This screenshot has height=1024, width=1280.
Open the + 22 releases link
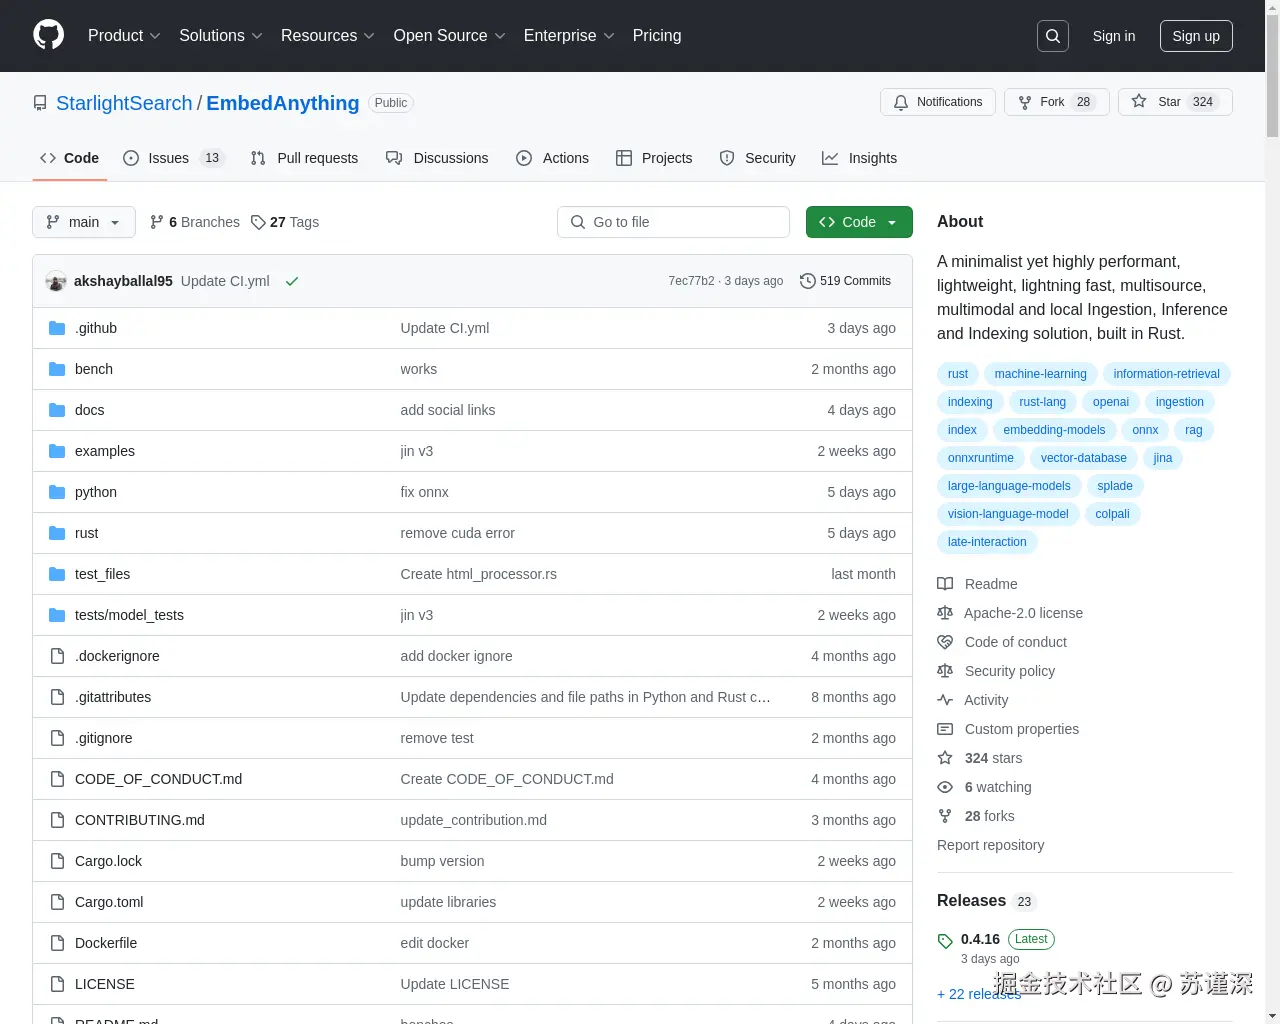pyautogui.click(x=979, y=994)
